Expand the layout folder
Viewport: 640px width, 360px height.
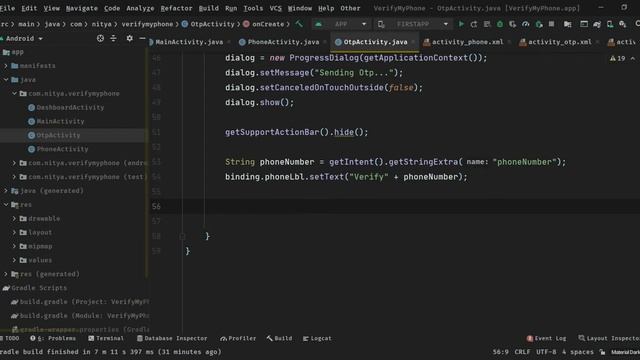tap(14, 232)
